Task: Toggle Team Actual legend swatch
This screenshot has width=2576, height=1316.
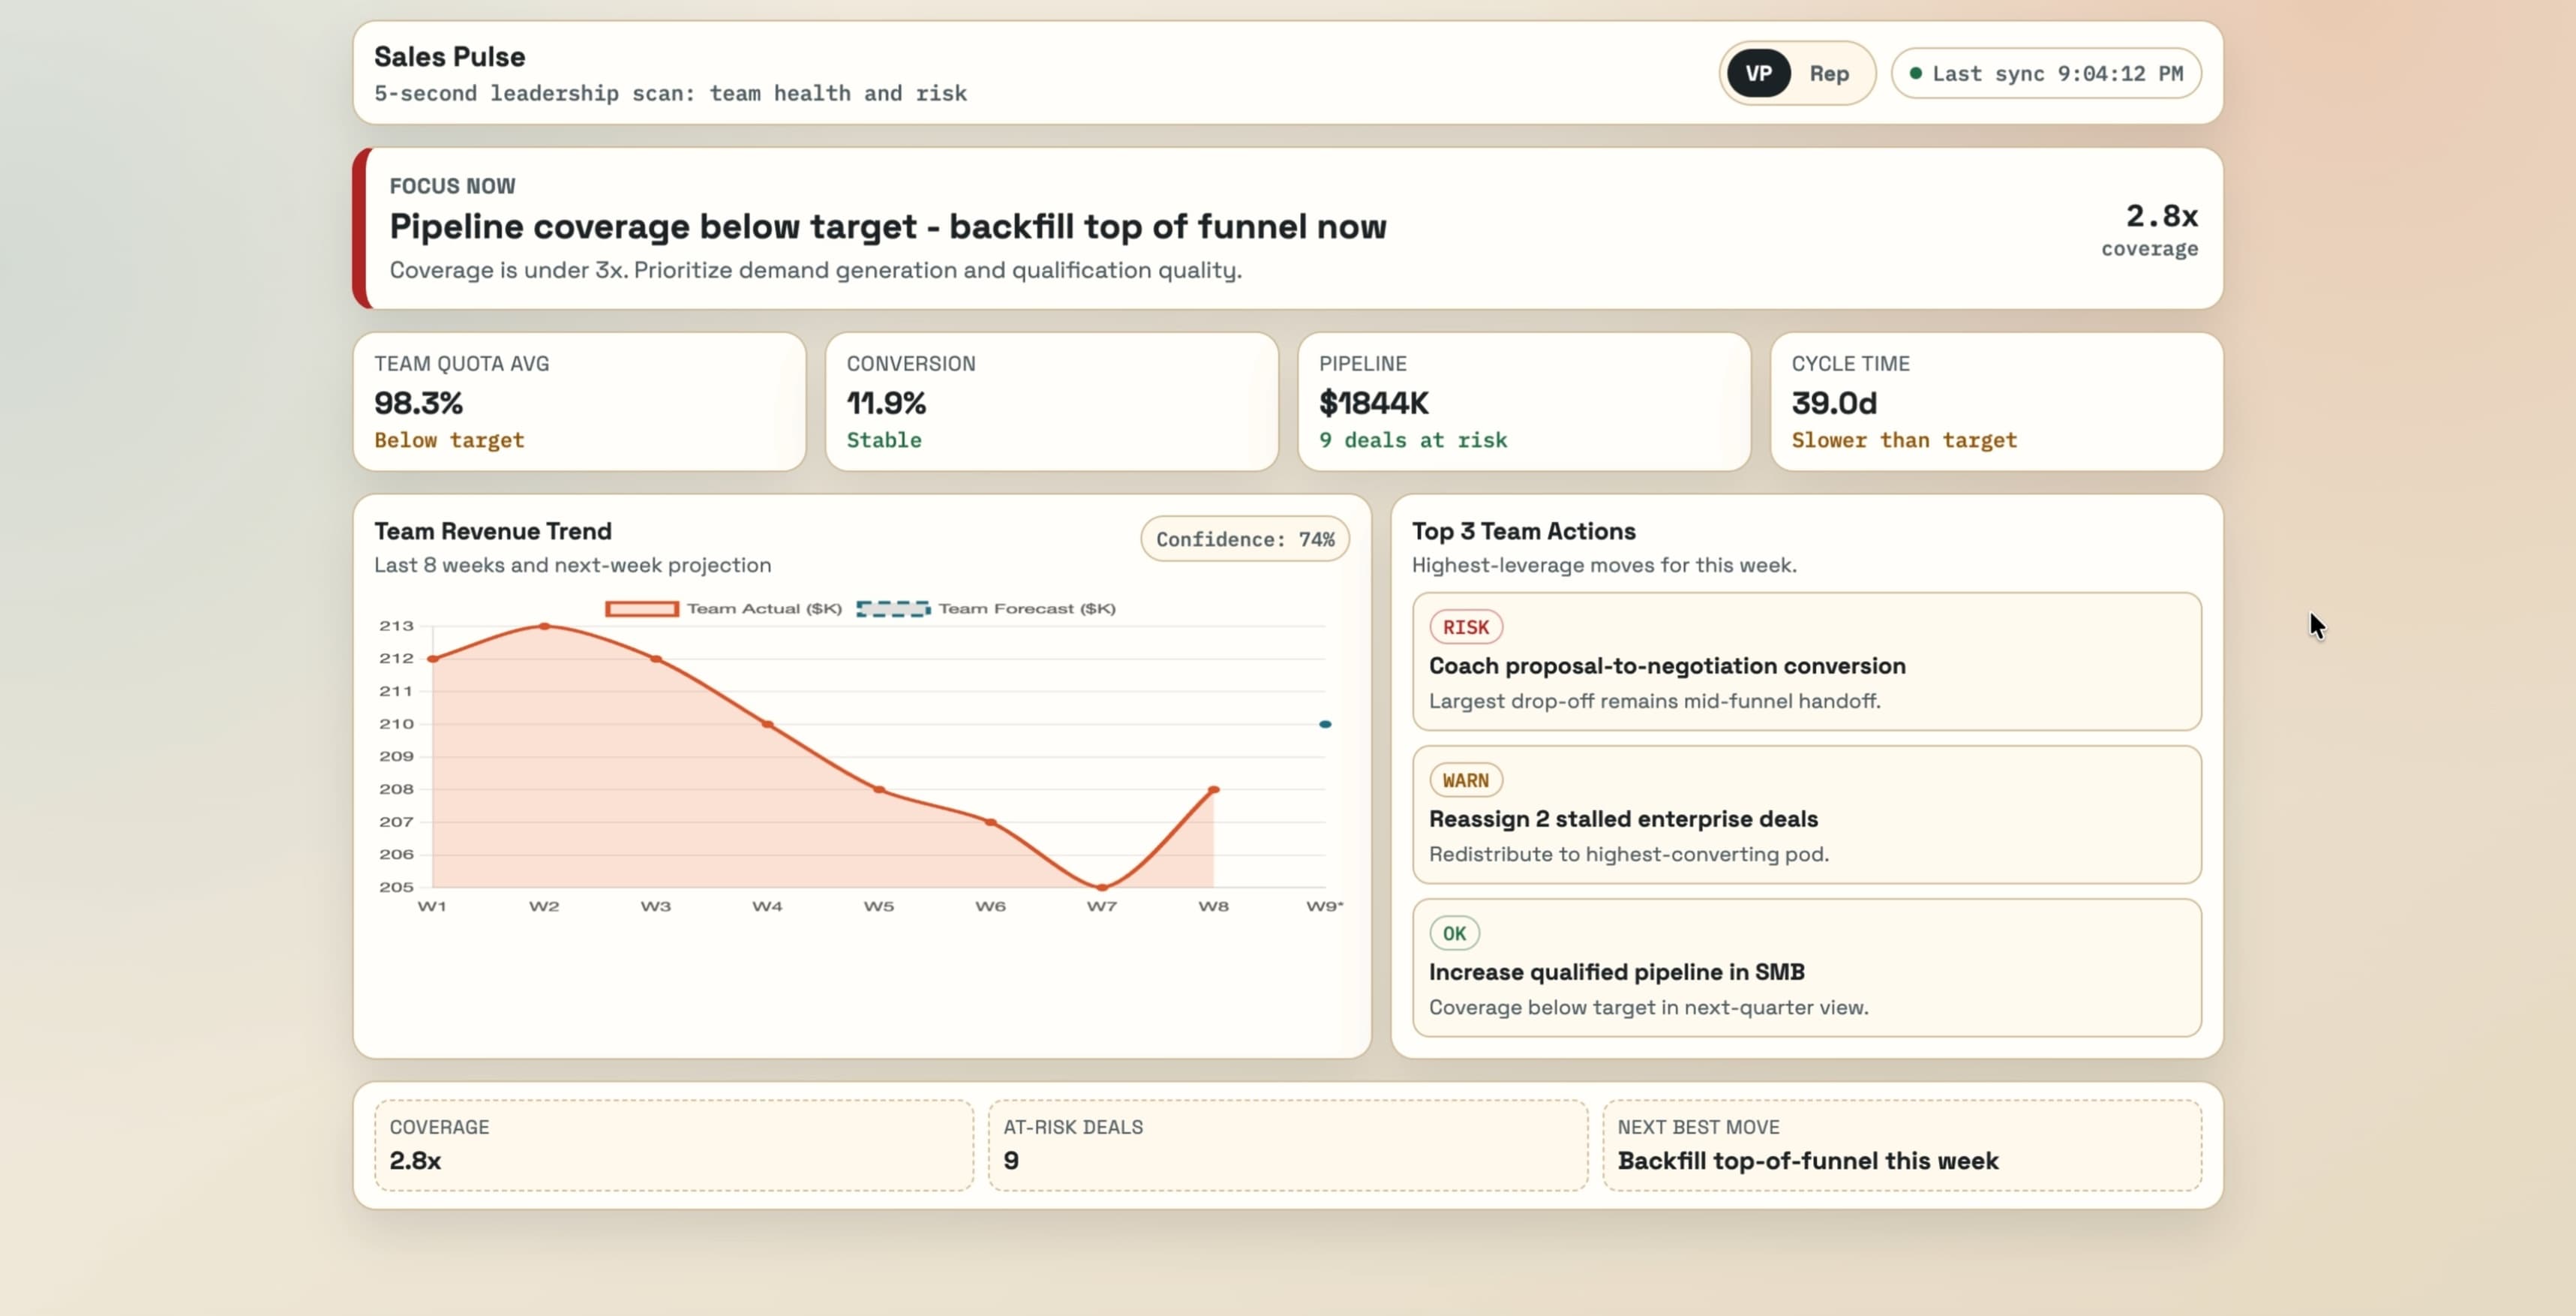Action: tap(641, 608)
